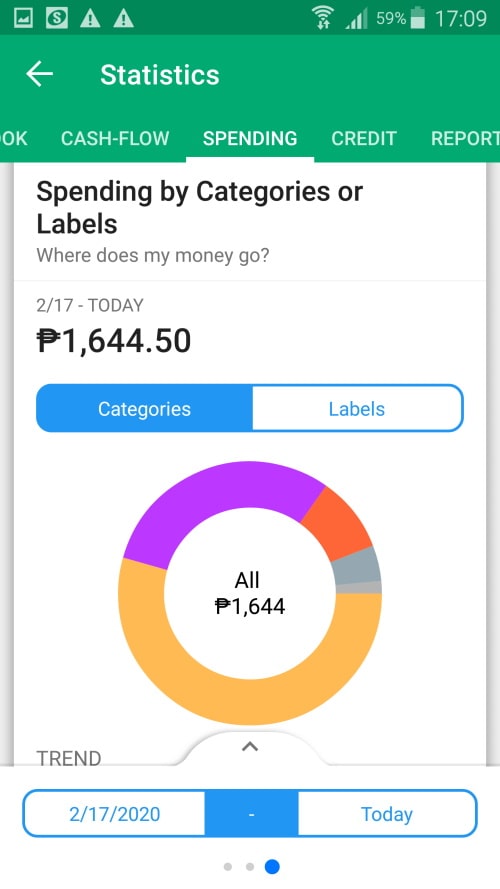Tap the battery indicator icon
The height and width of the screenshot is (889, 500).
417,18
